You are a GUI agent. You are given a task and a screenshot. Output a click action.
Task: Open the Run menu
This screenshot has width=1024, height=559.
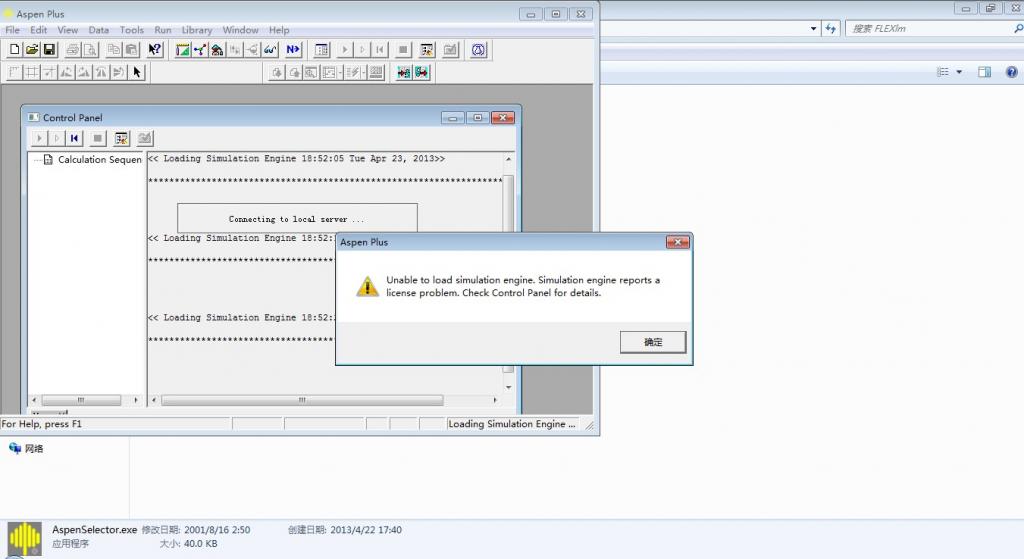coord(163,30)
